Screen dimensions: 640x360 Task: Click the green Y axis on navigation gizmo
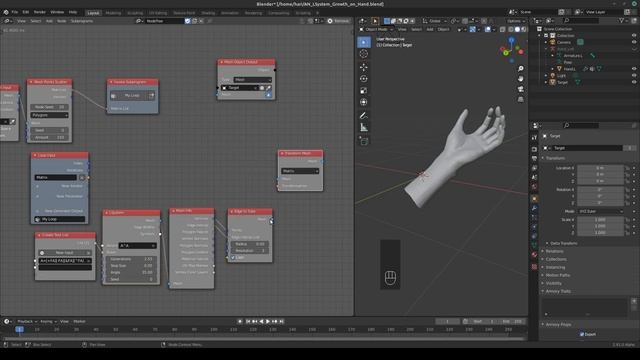pyautogui.click(x=505, y=53)
